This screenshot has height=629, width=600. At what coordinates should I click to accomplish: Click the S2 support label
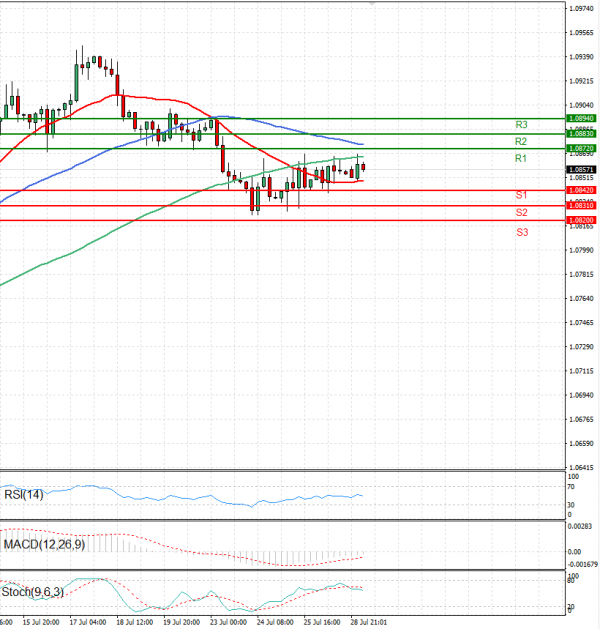coord(521,213)
